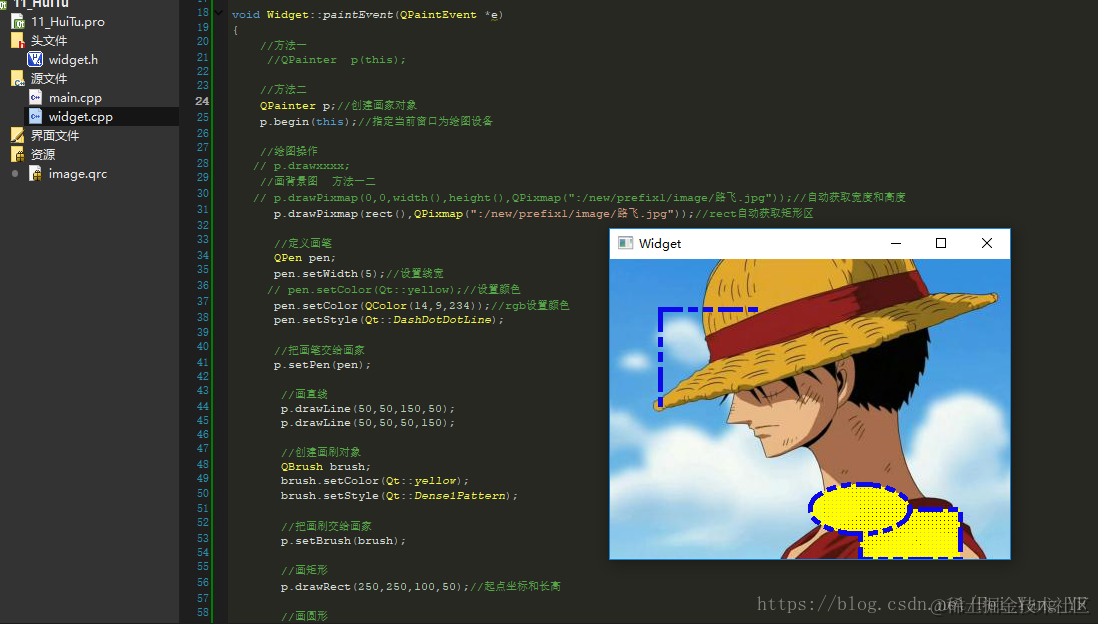The width and height of the screenshot is (1098, 624).
Task: Open image.qrc resource file
Action: pyautogui.click(x=78, y=173)
